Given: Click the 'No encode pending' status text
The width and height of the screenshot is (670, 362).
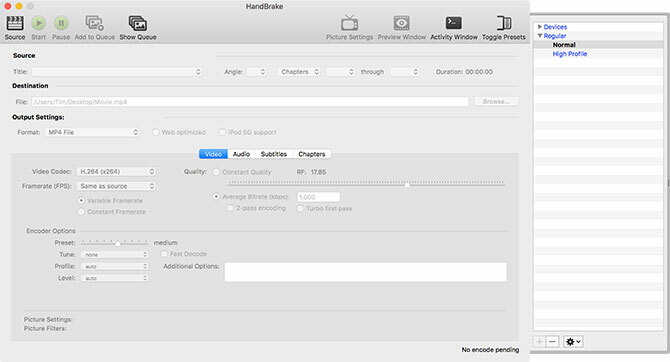Looking at the screenshot, I should tap(490, 350).
